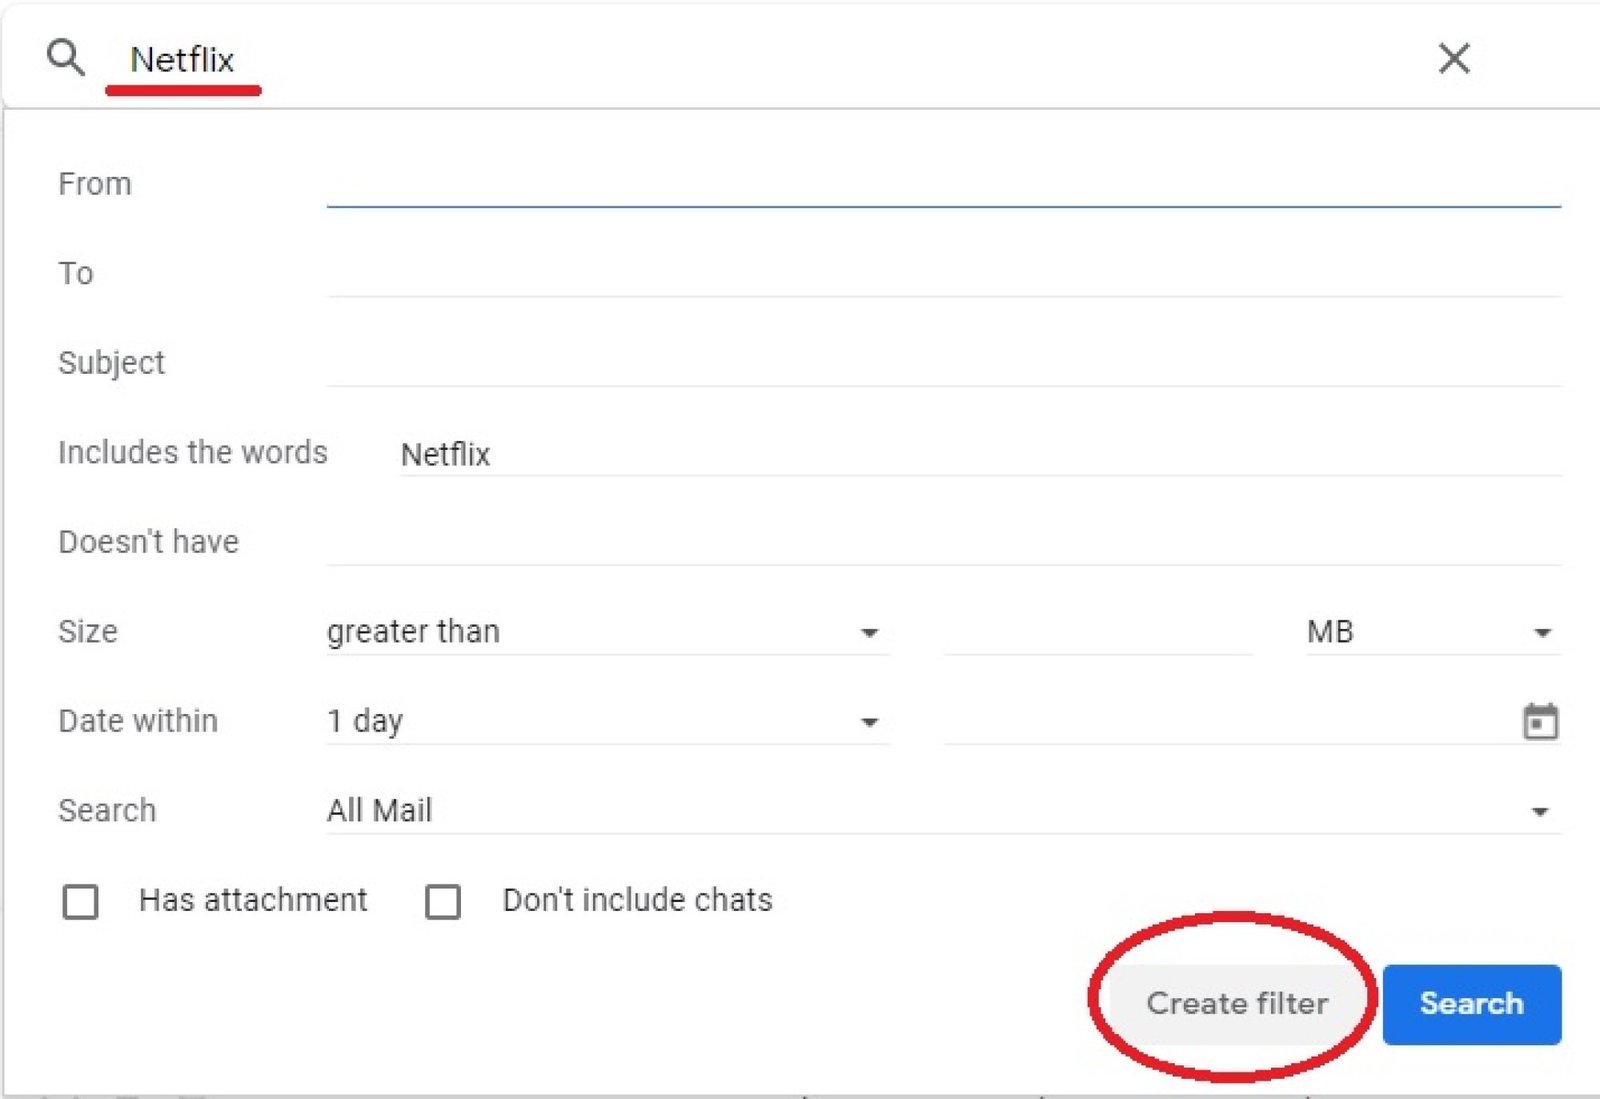Enable the Don't include chats checkbox
This screenshot has width=1600, height=1099.
(443, 901)
